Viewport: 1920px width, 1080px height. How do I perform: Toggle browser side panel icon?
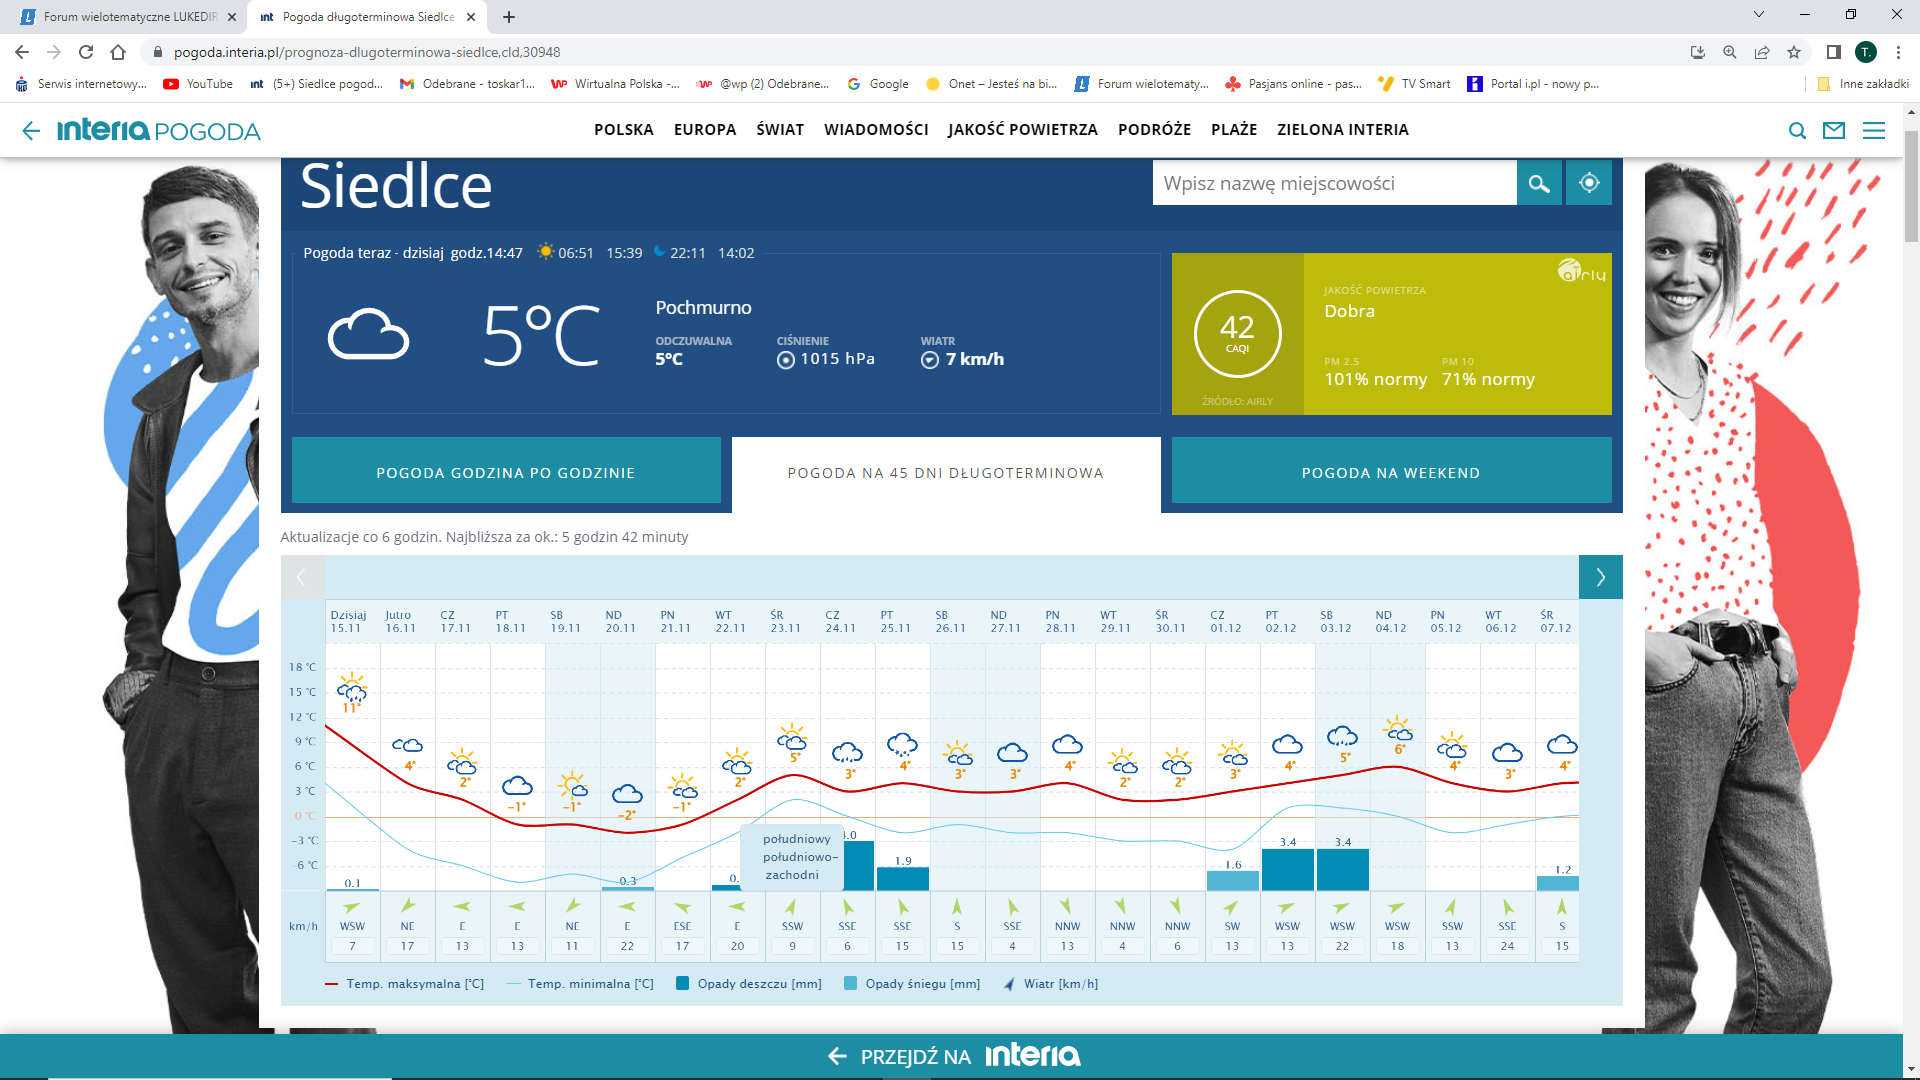tap(1833, 52)
